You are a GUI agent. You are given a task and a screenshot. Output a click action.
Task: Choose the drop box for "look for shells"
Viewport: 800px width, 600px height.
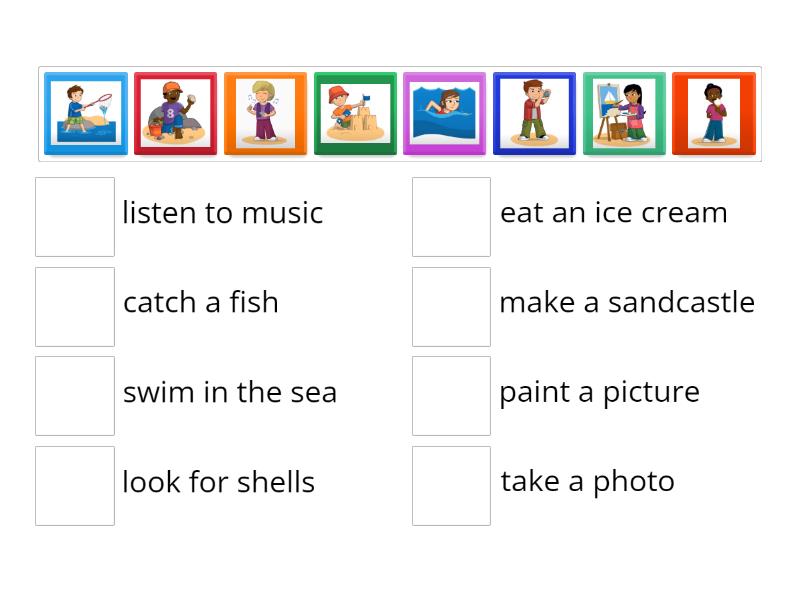pos(75,486)
